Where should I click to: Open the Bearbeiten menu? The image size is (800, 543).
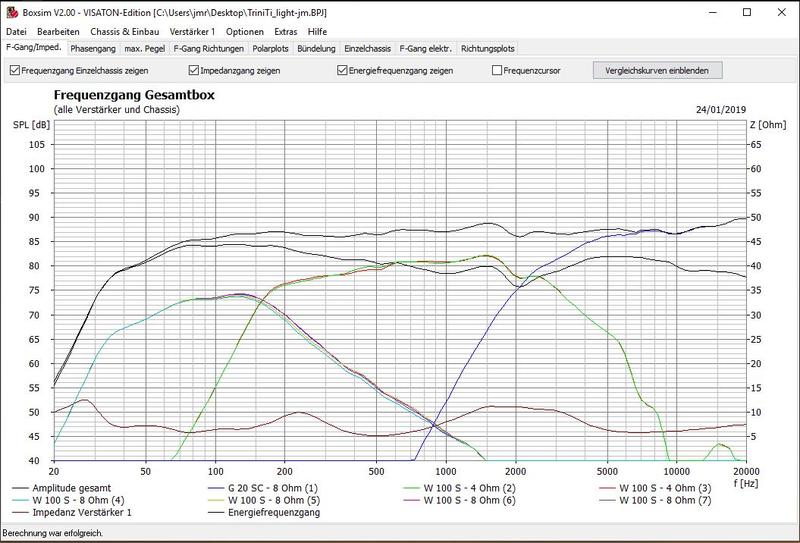(58, 32)
